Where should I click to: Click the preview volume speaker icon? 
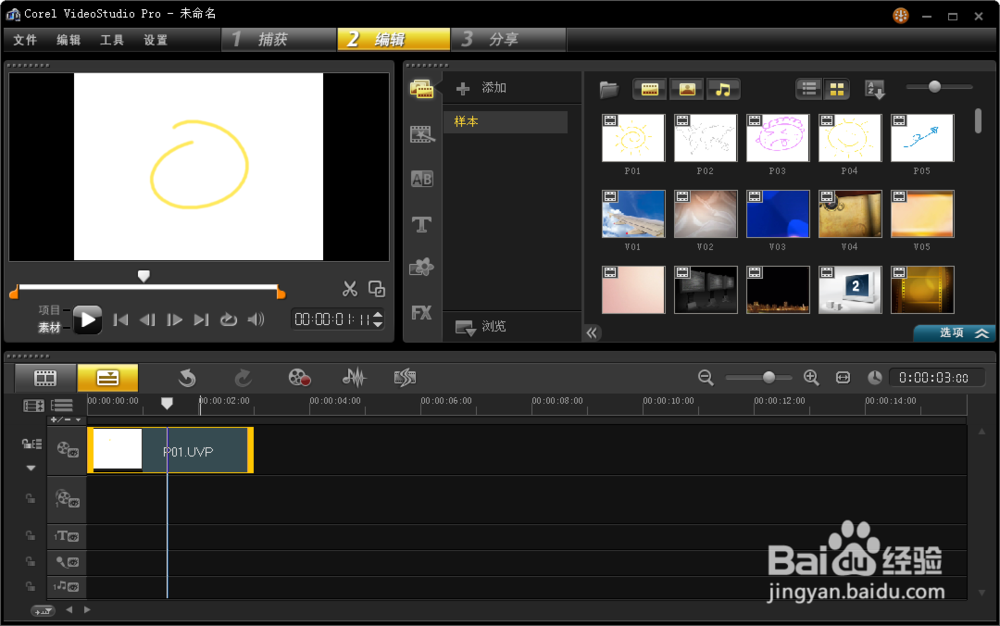tap(256, 319)
